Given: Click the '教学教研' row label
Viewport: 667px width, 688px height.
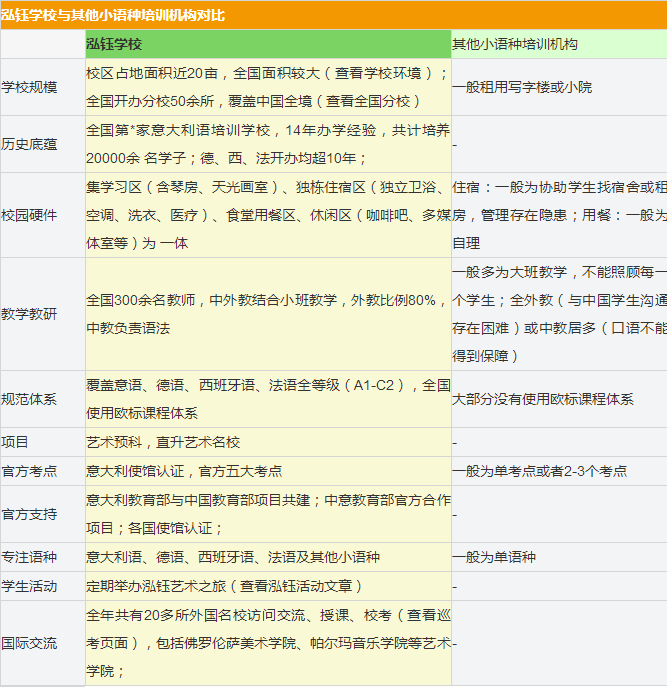Looking at the screenshot, I should [29, 314].
